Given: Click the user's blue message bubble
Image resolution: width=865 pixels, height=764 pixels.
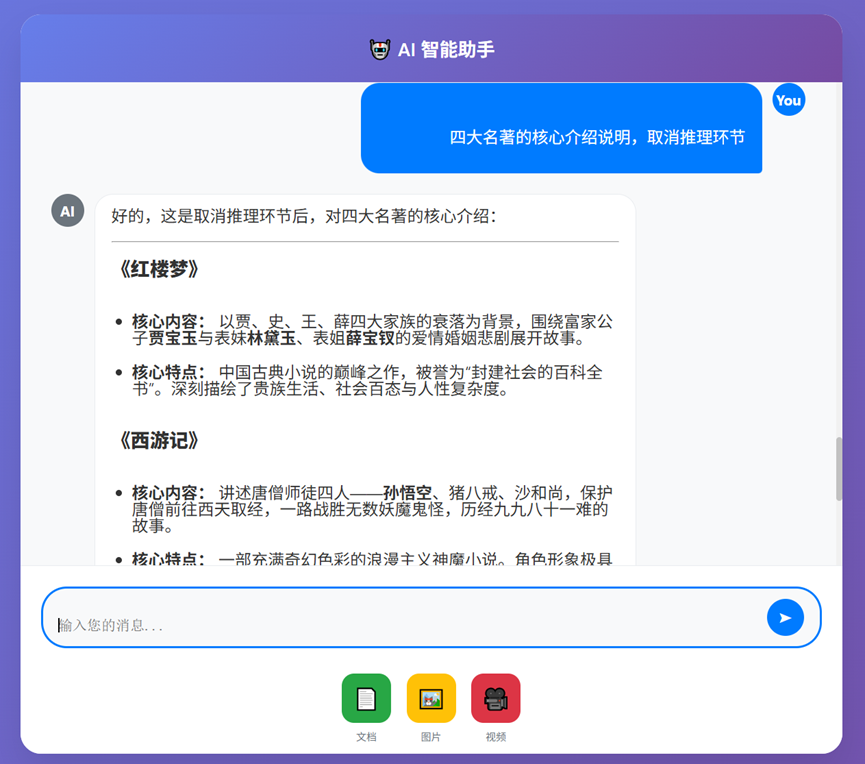Looking at the screenshot, I should (x=560, y=128).
